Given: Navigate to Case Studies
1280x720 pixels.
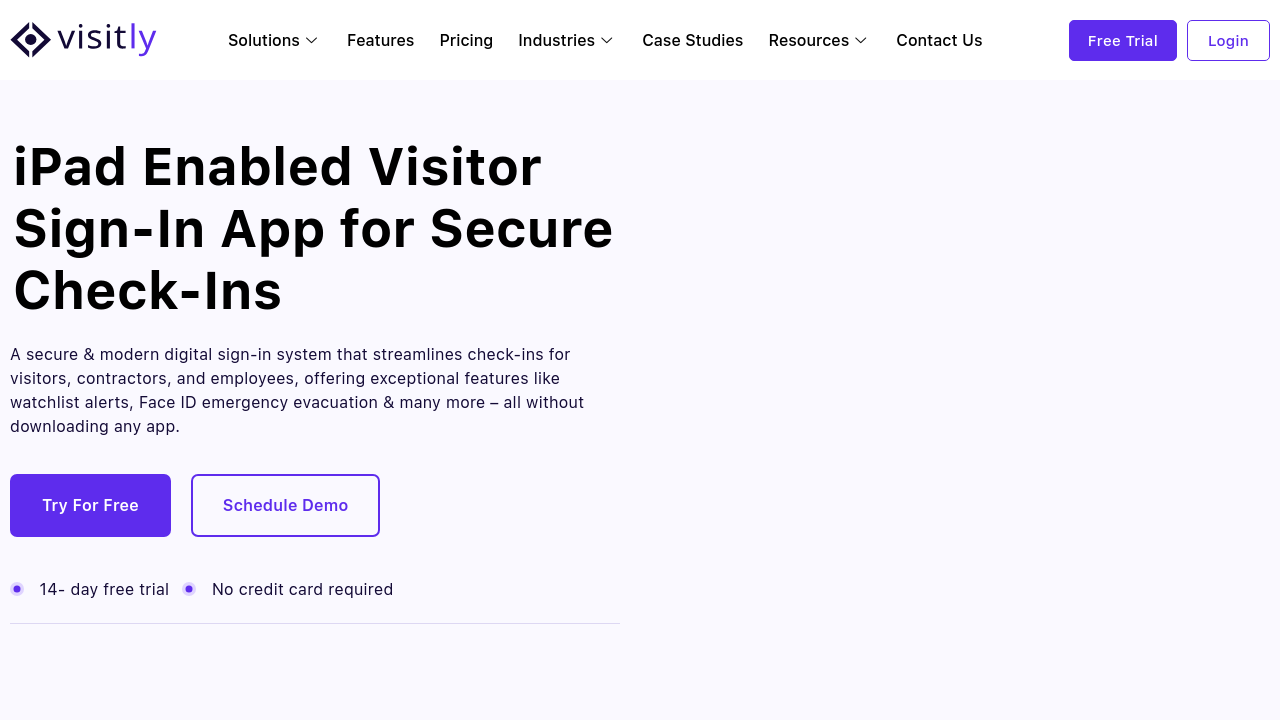Looking at the screenshot, I should (x=692, y=40).
